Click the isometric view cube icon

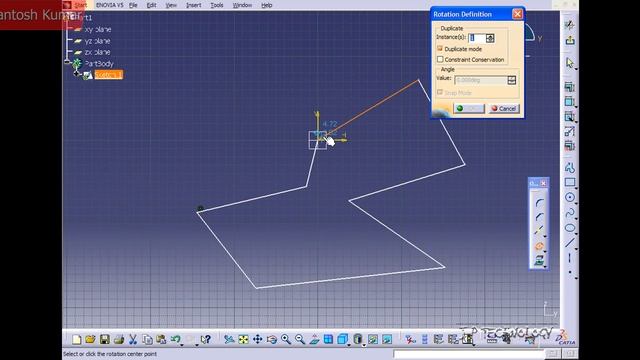pyautogui.click(x=342, y=339)
